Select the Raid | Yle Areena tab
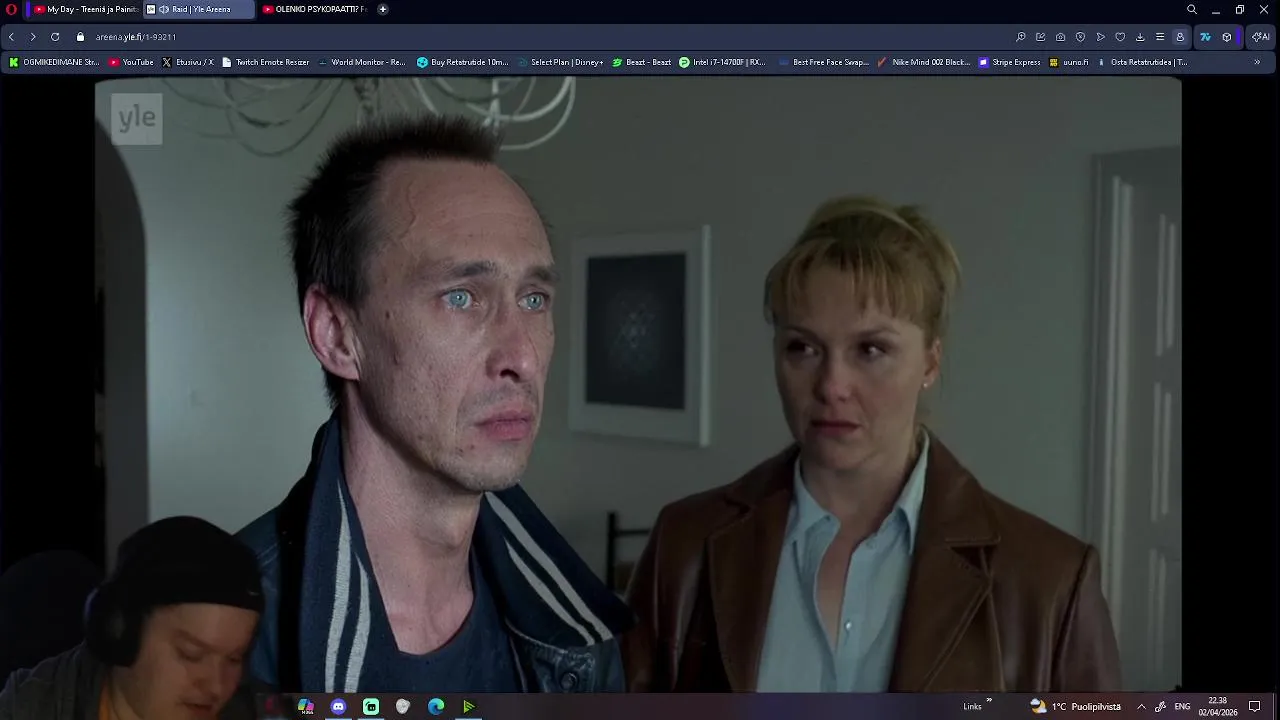 [199, 9]
